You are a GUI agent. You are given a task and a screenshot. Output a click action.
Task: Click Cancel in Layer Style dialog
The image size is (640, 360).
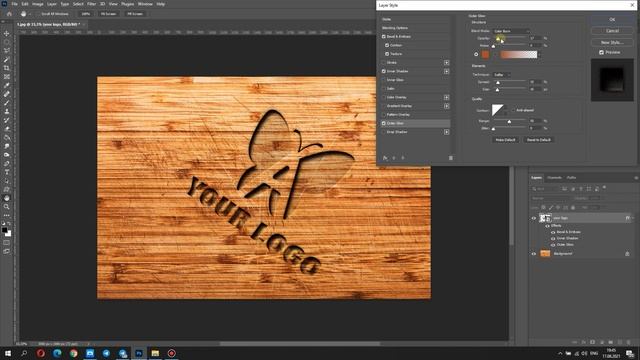[612, 31]
